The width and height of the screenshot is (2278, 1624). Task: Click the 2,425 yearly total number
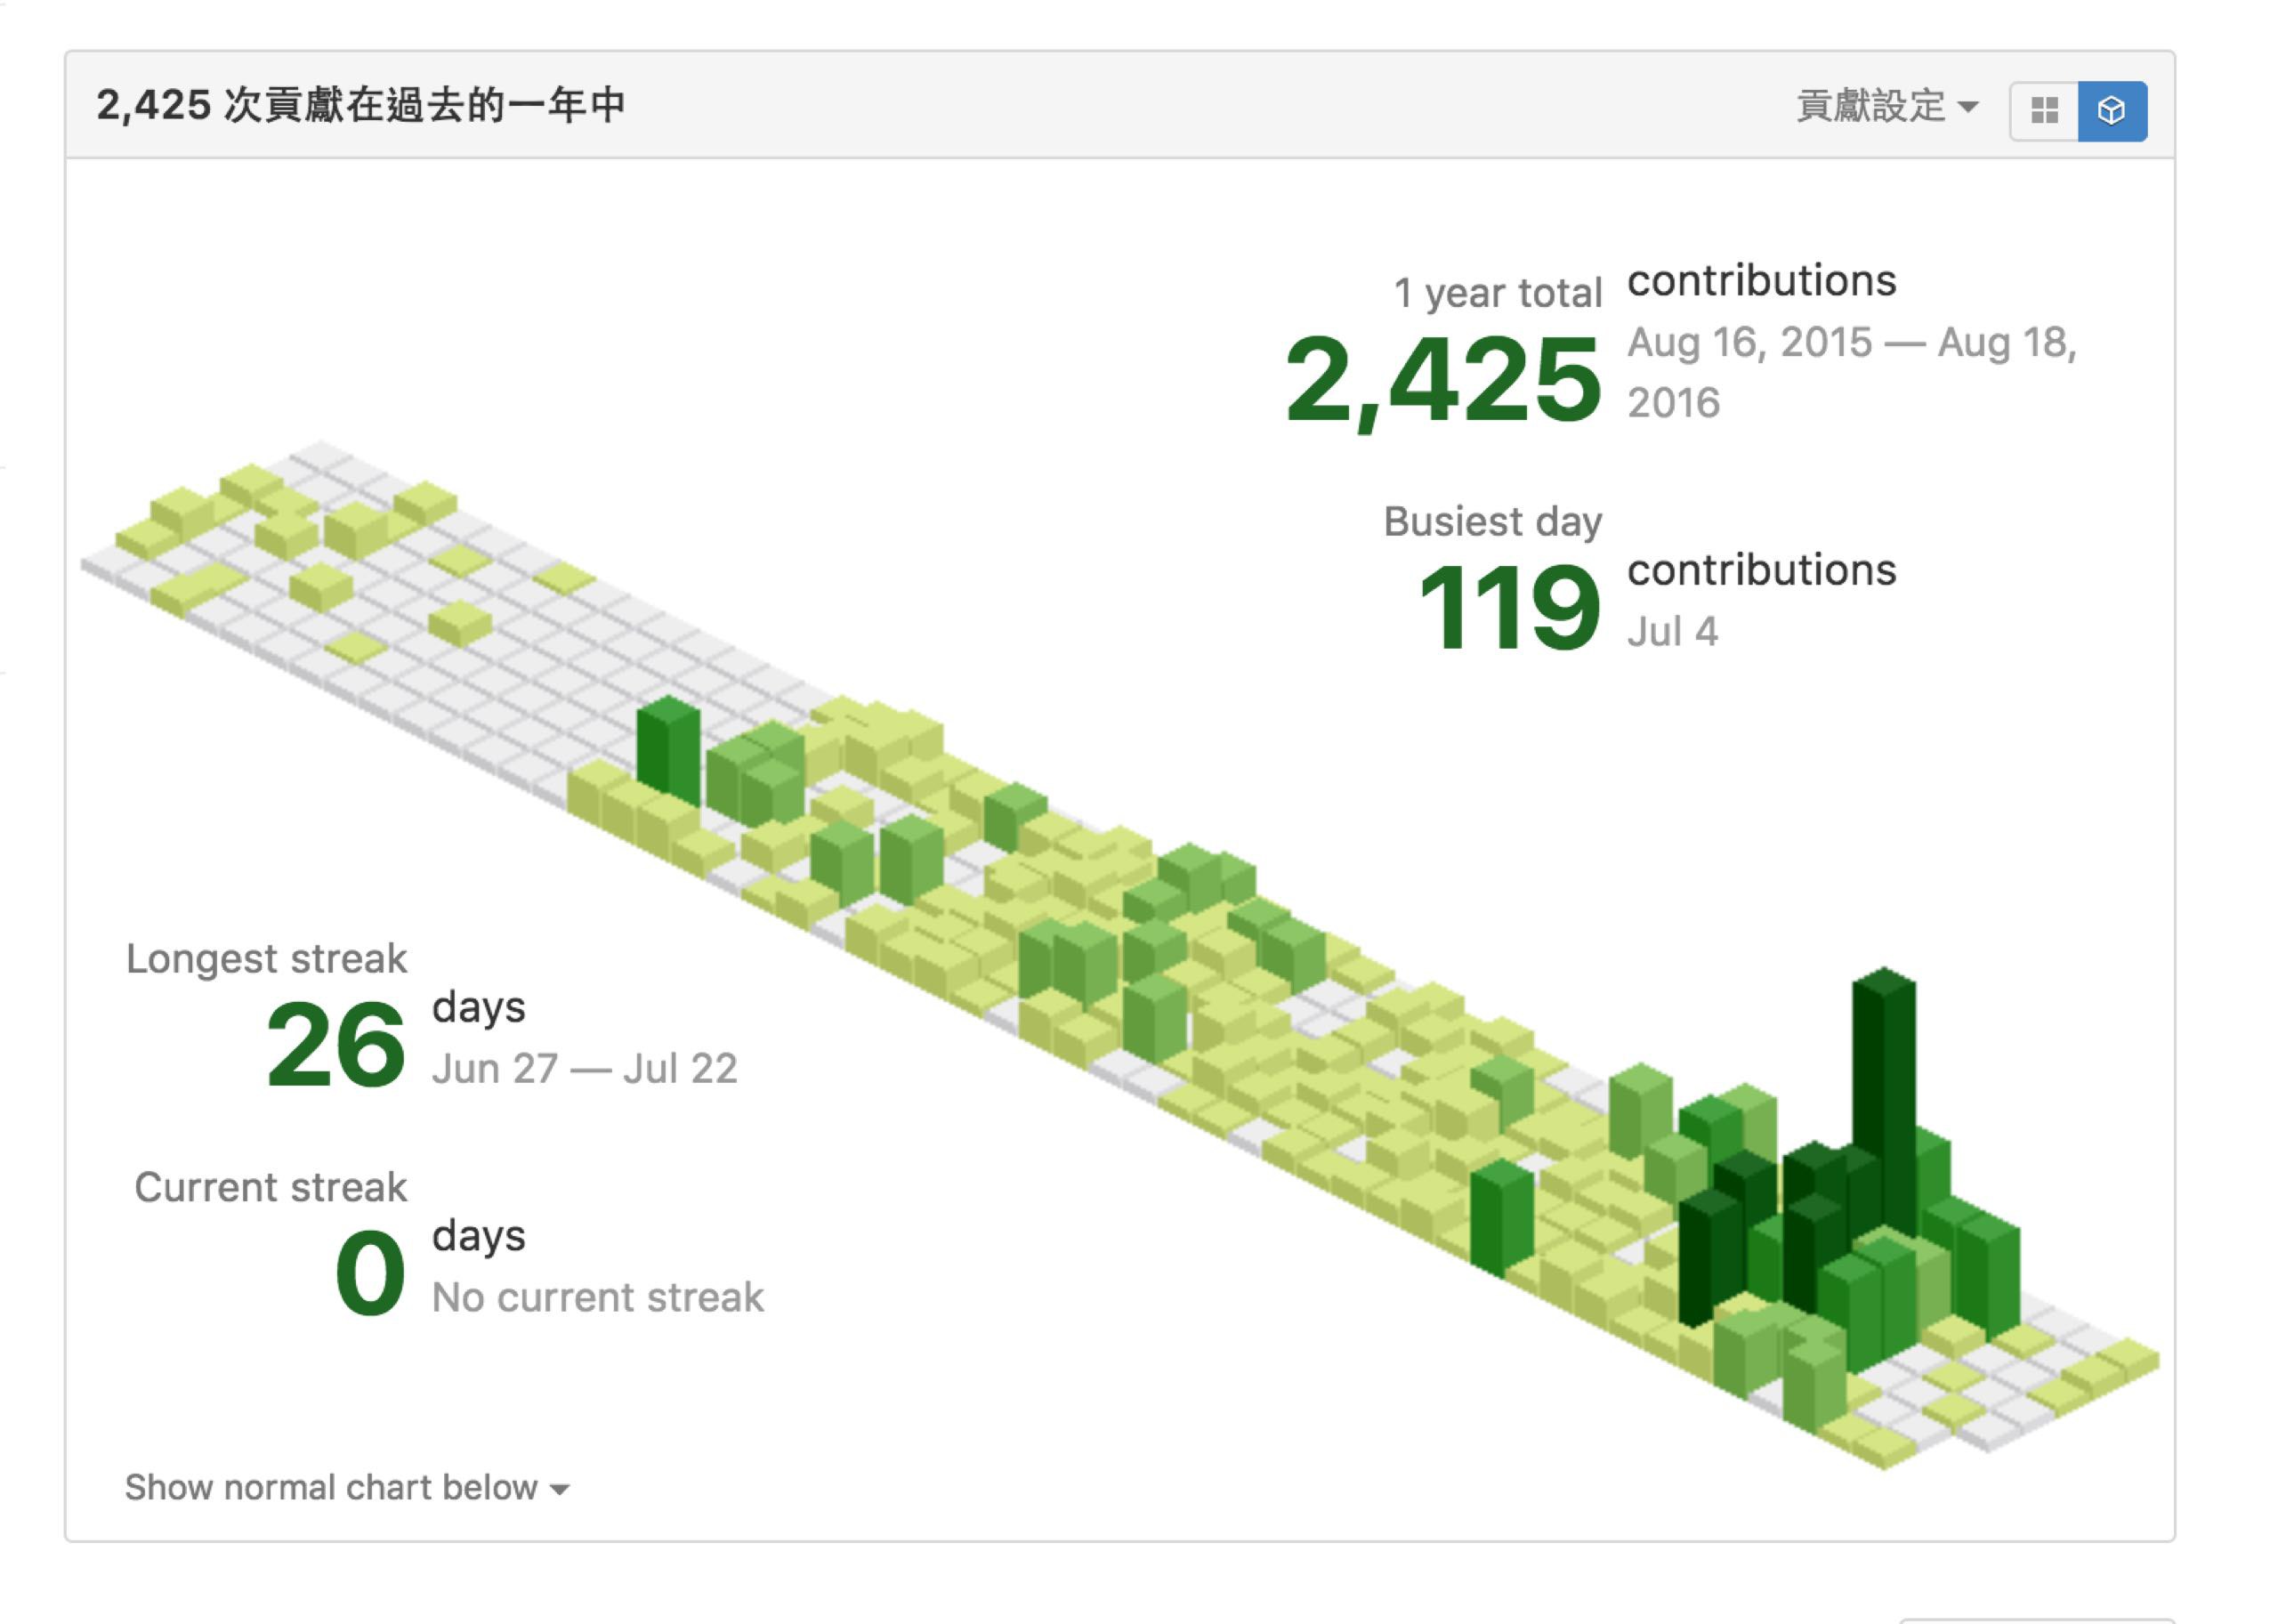1442,380
